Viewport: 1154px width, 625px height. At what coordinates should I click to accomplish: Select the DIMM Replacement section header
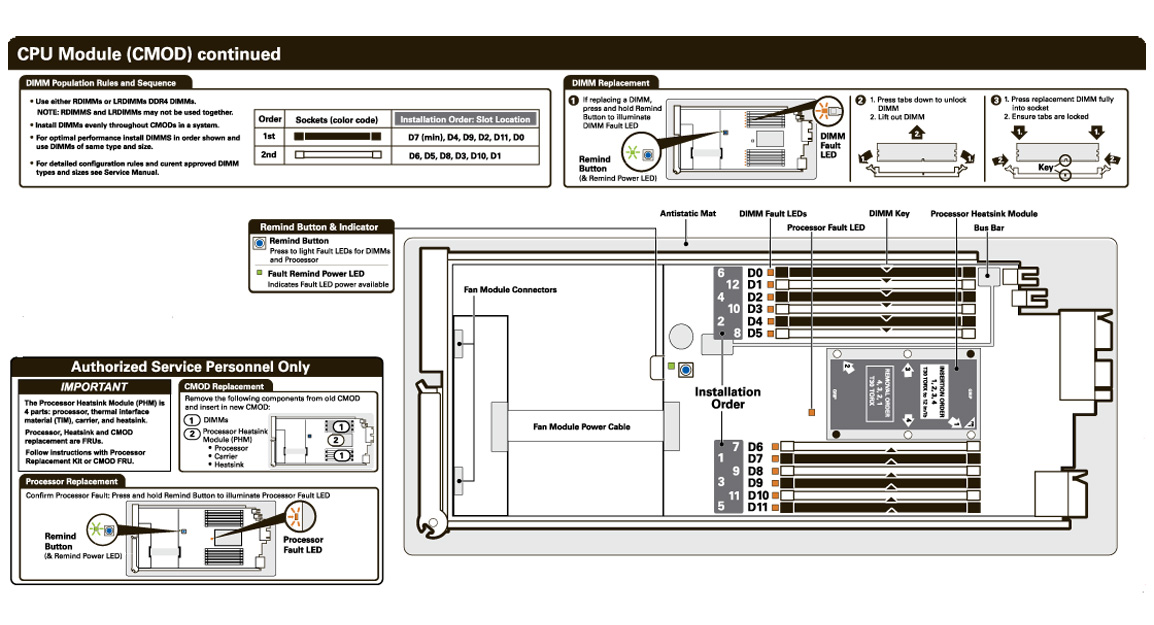coord(610,83)
